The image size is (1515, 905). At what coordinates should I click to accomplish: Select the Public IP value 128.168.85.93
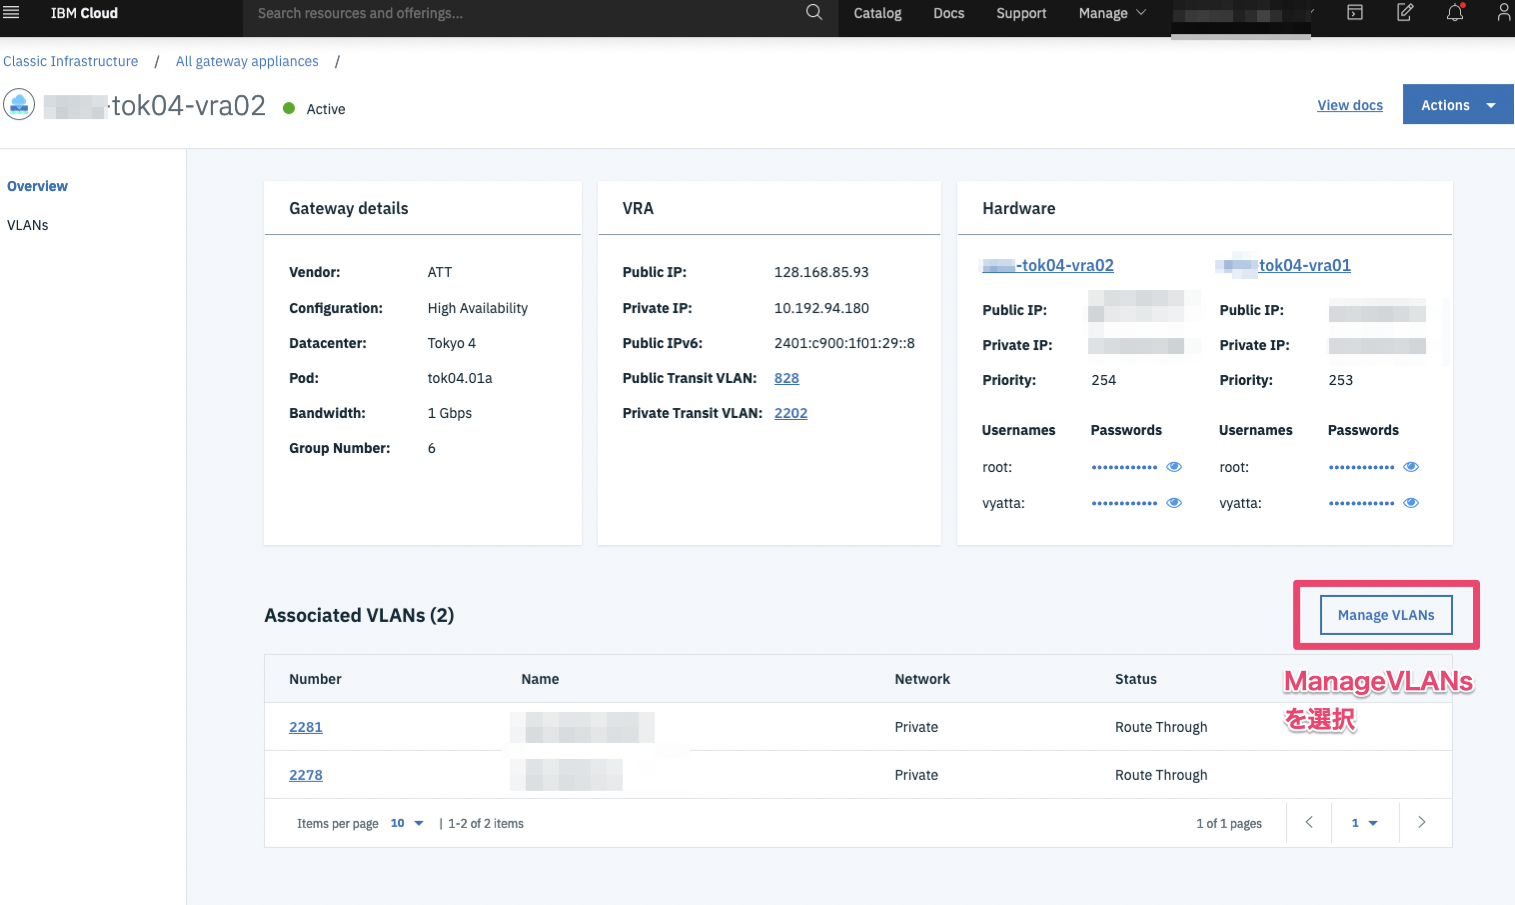click(x=821, y=272)
